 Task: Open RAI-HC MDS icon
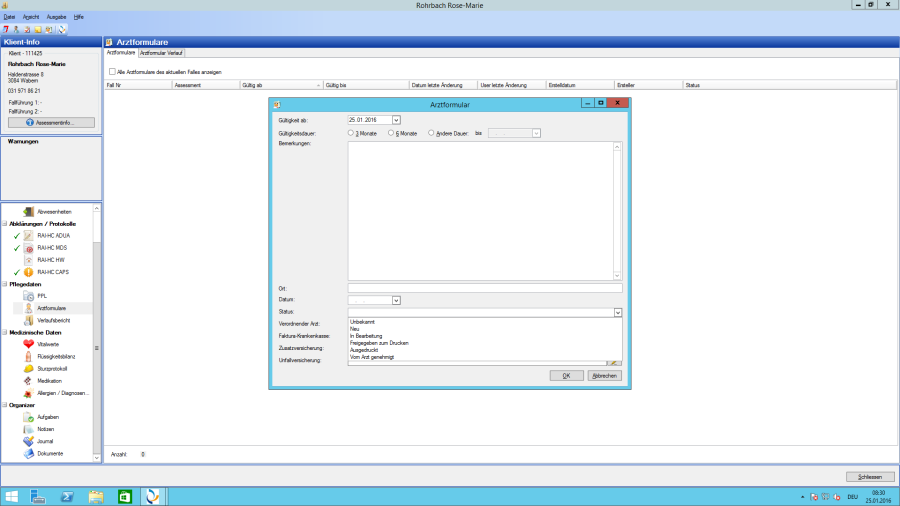click(x=28, y=248)
